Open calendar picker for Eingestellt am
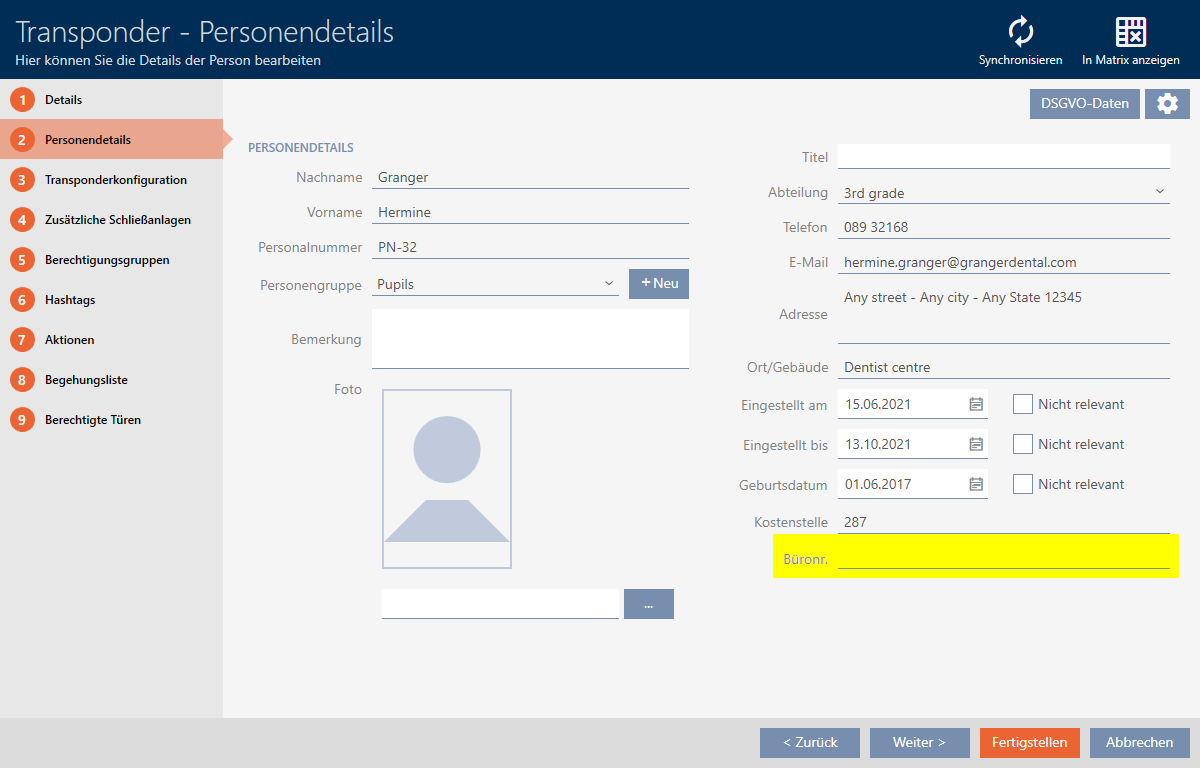The image size is (1200, 768). pos(976,404)
